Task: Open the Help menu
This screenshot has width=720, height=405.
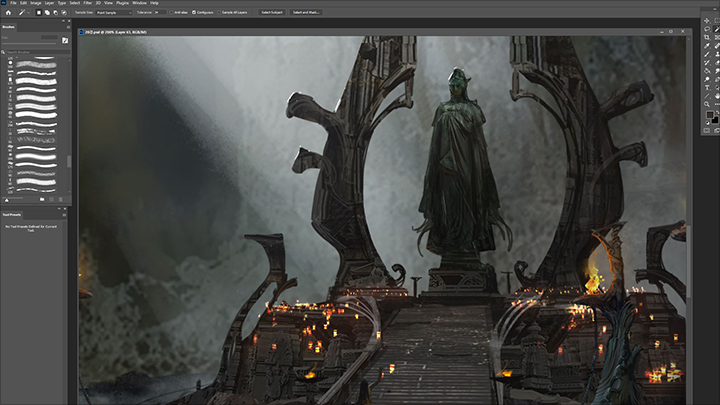Action: click(154, 3)
